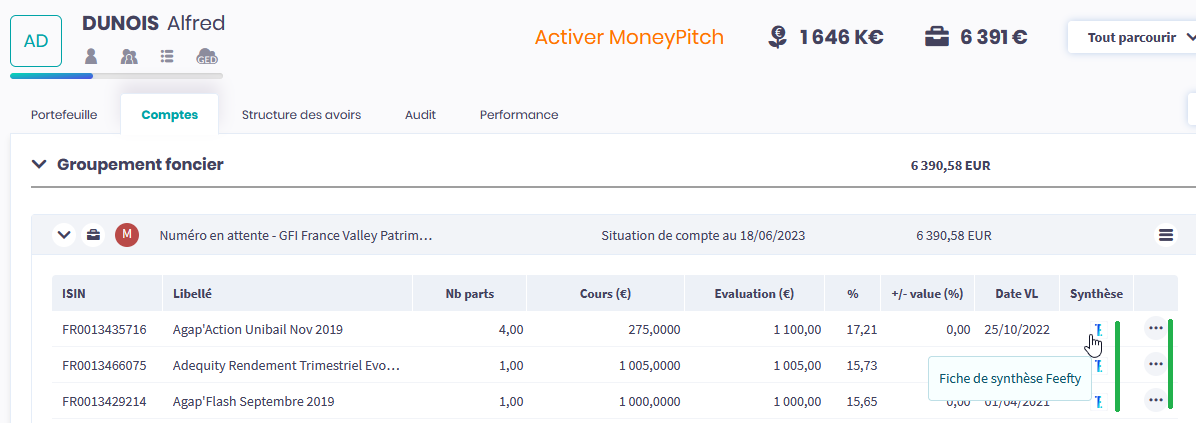This screenshot has width=1196, height=423.
Task: Select the Comptes tab
Action: (x=169, y=115)
